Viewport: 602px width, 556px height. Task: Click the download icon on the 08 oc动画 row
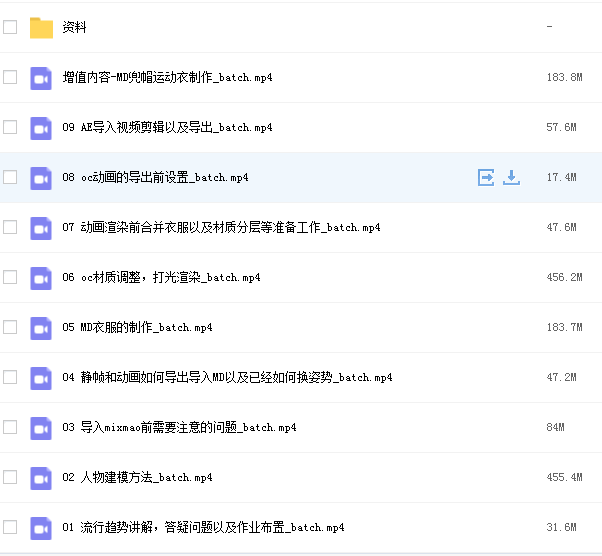click(511, 177)
